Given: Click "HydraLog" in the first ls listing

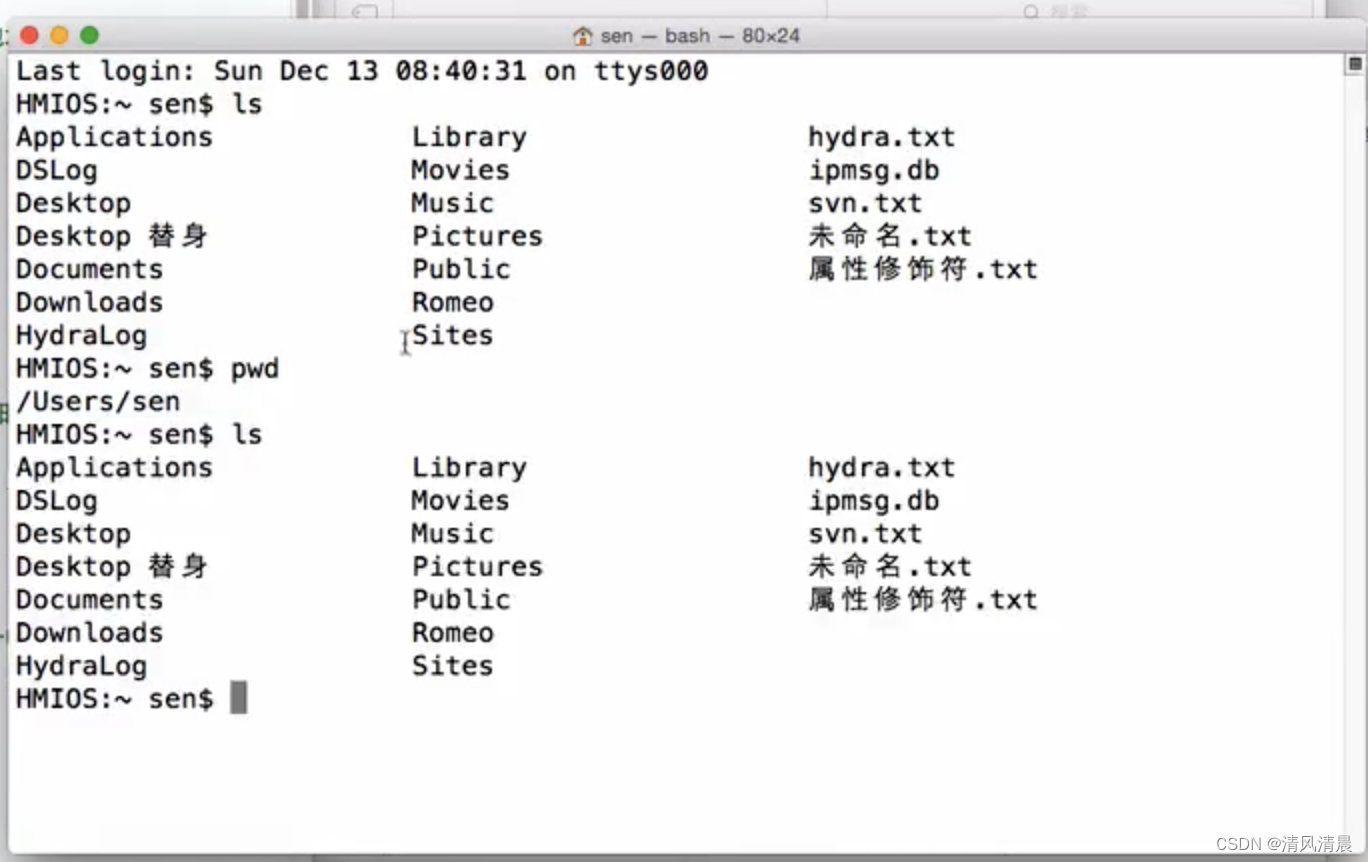Looking at the screenshot, I should [81, 336].
